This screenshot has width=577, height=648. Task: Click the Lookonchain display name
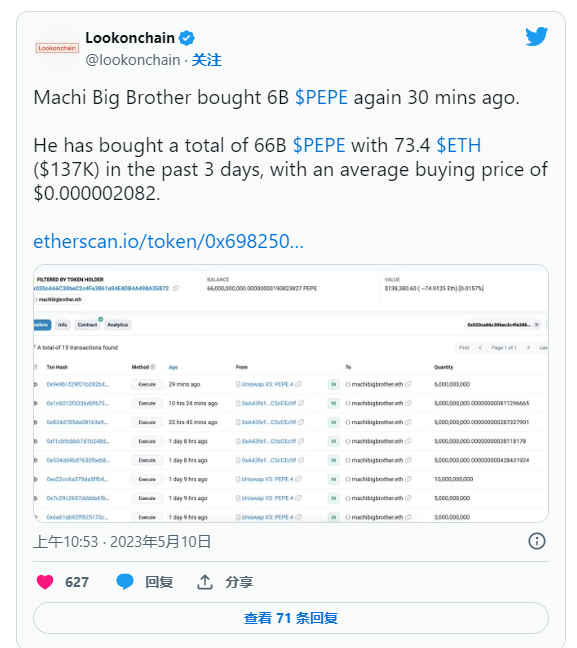tap(130, 38)
